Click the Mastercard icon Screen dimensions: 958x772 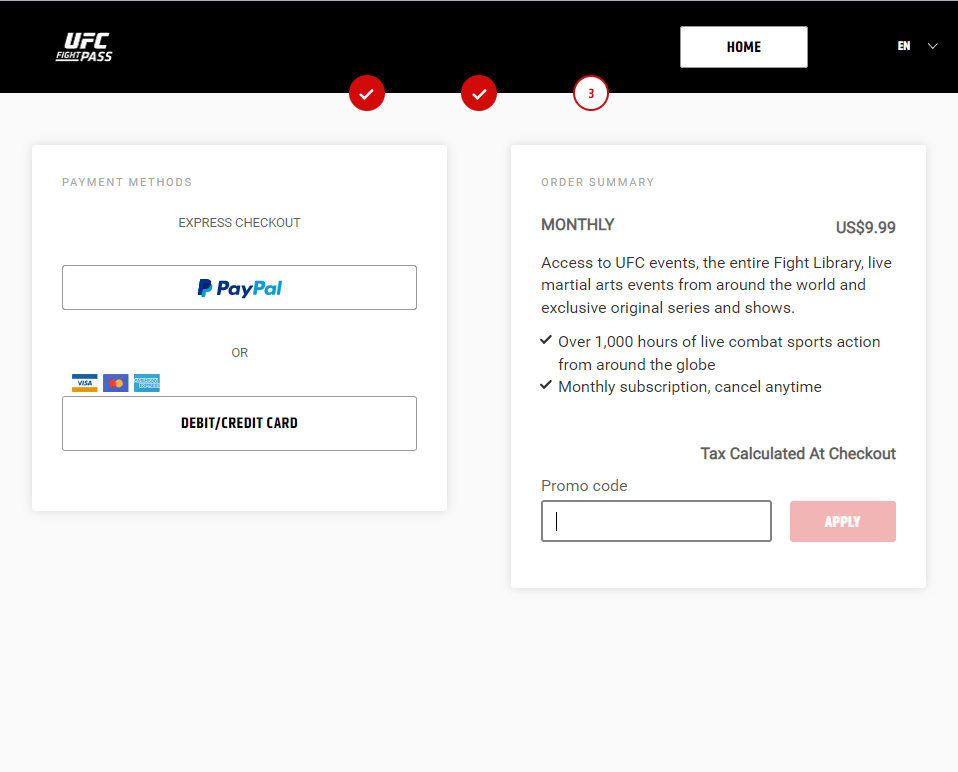(115, 383)
